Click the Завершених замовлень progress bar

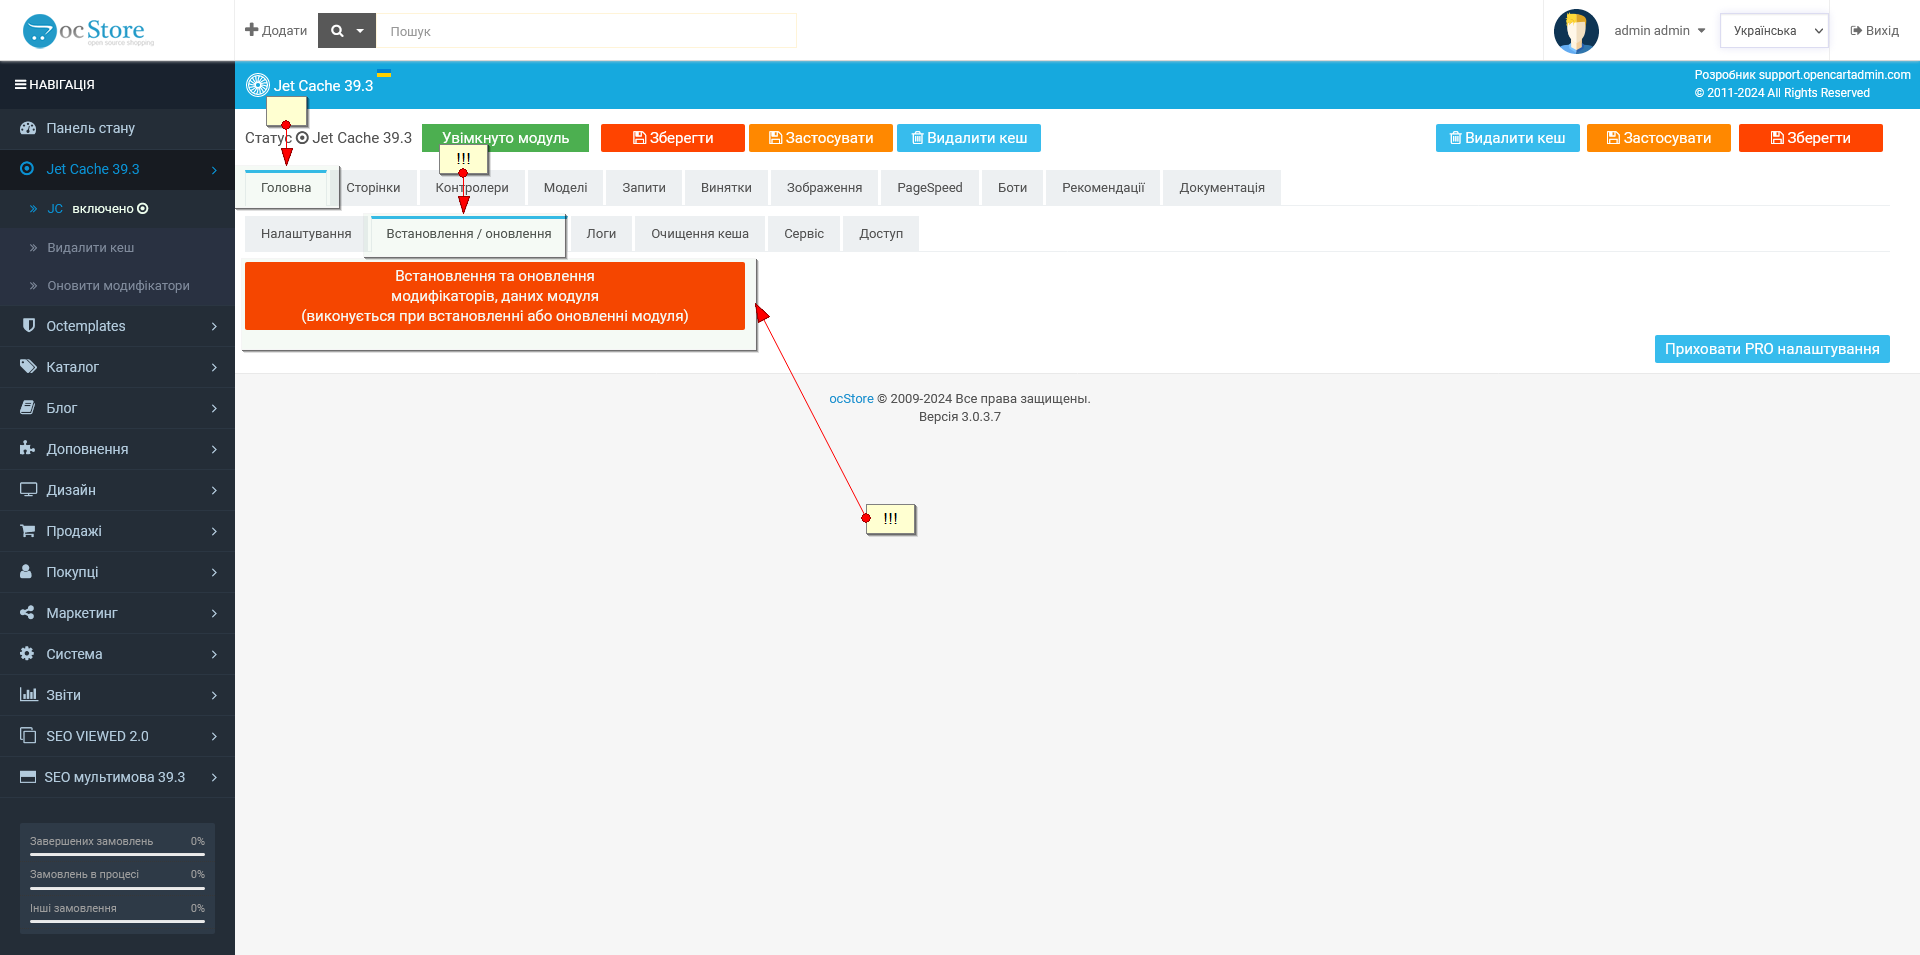(117, 855)
